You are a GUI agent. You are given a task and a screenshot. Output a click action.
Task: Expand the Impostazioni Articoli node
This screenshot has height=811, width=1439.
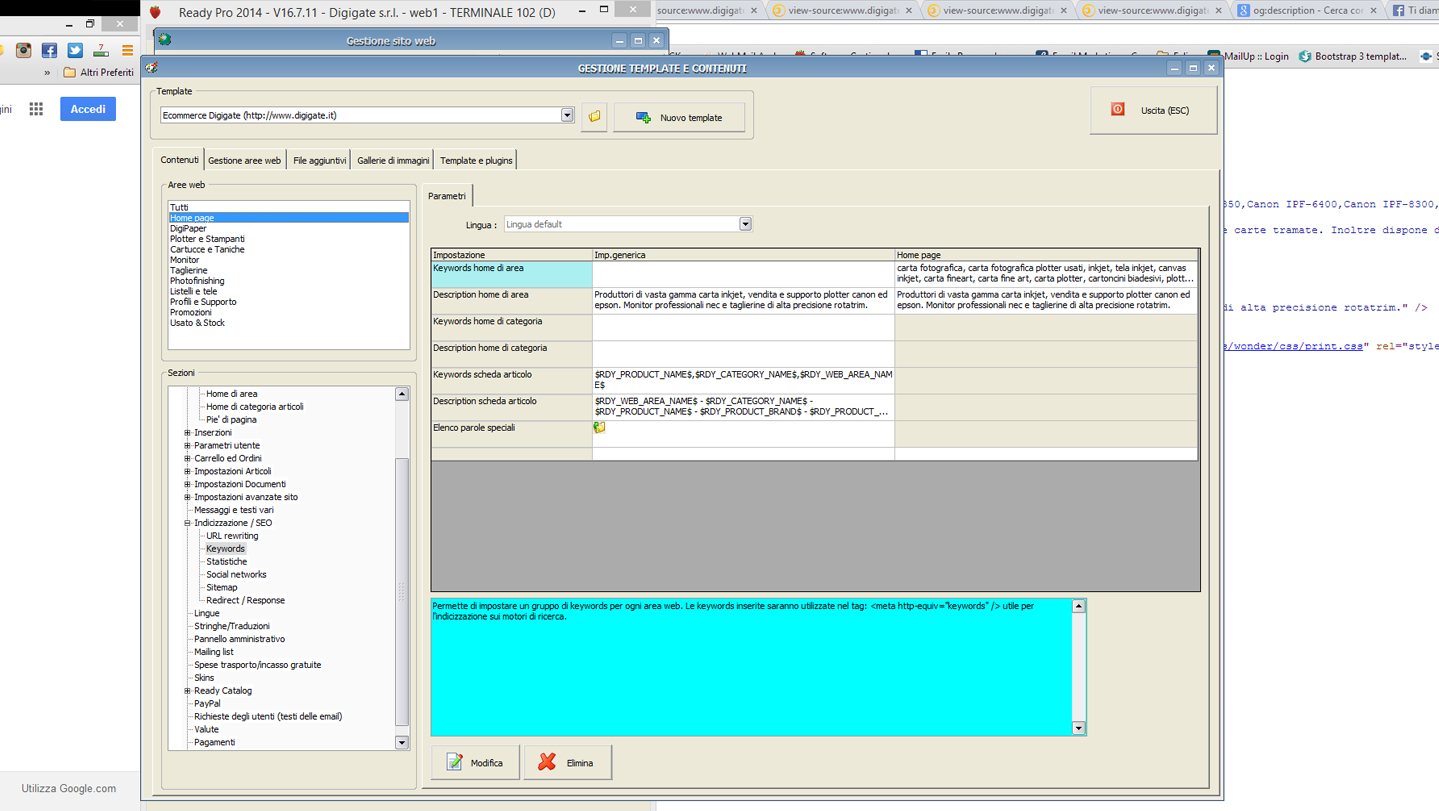coord(187,472)
